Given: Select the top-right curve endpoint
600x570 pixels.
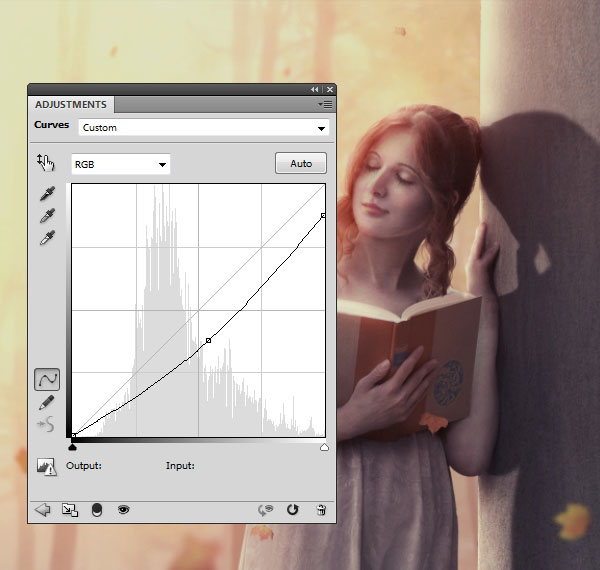Looking at the screenshot, I should [x=323, y=216].
